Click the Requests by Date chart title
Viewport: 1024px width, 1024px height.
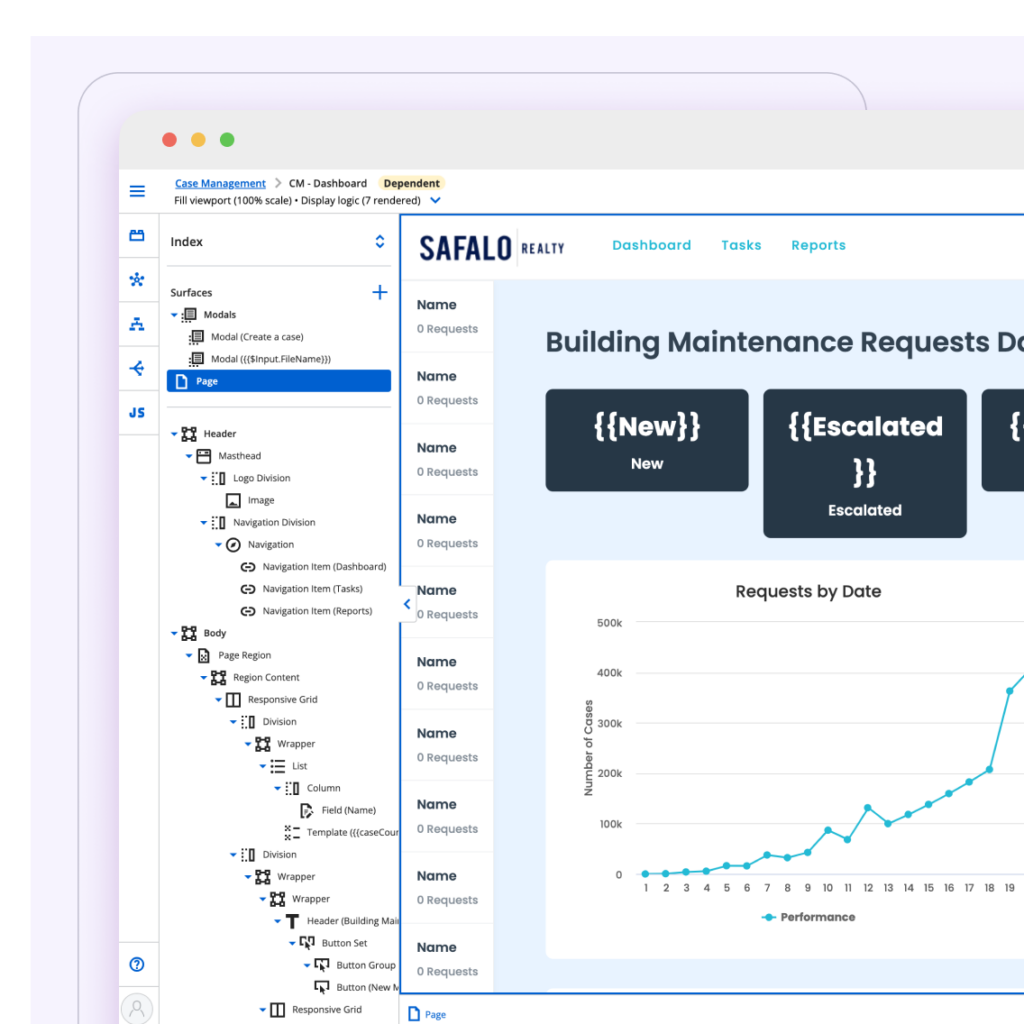[x=808, y=592]
